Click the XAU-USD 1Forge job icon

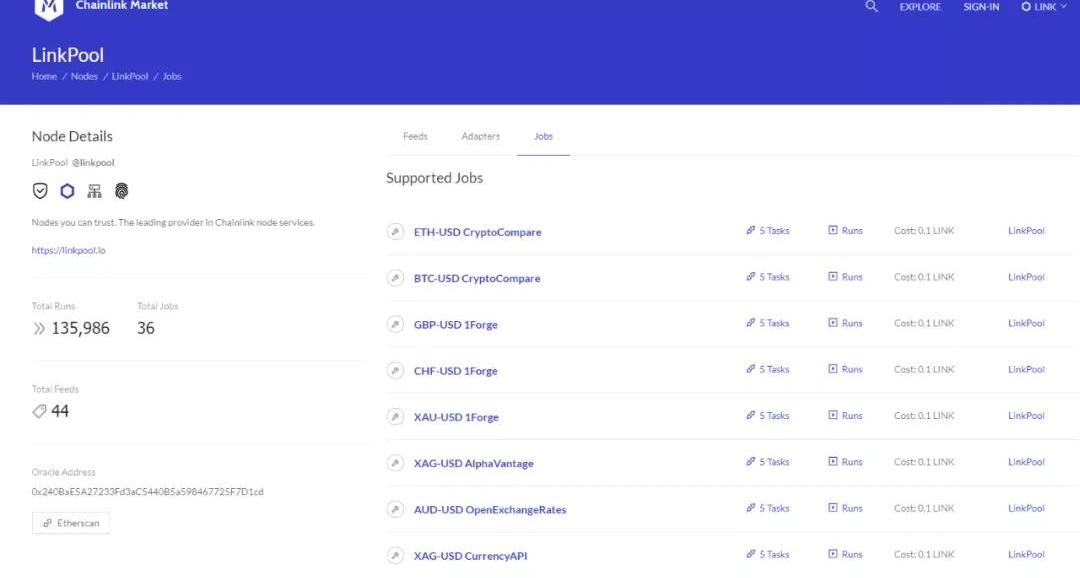(395, 416)
